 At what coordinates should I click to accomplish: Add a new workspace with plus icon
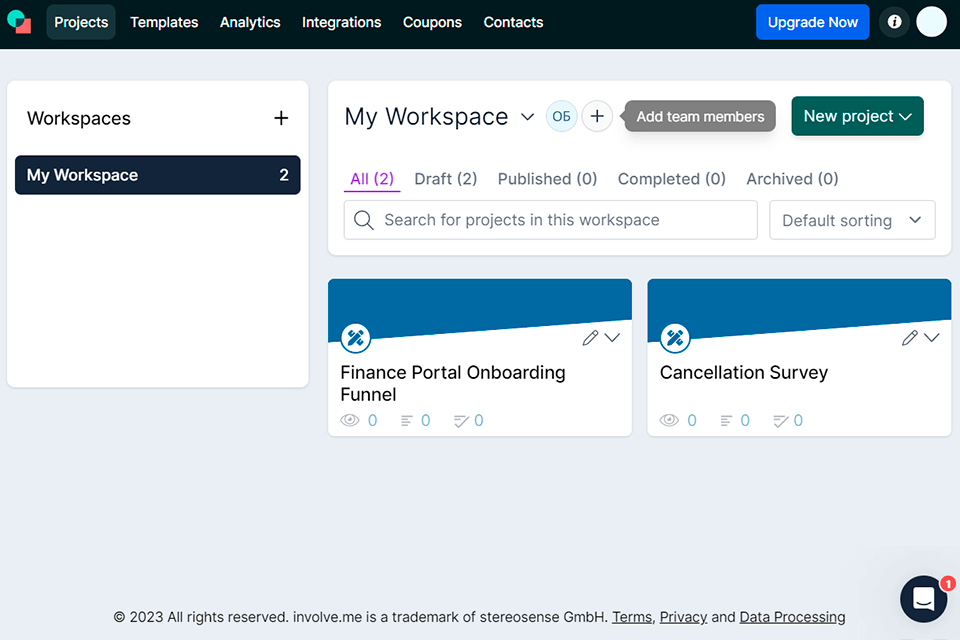click(281, 118)
